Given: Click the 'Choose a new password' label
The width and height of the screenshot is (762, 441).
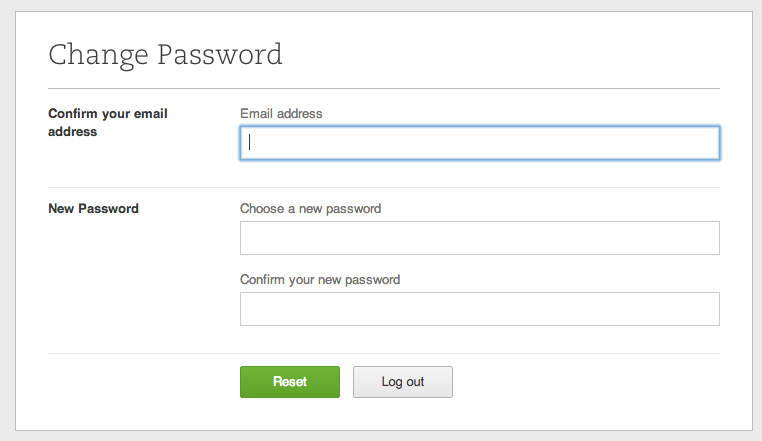Looking at the screenshot, I should point(310,209).
